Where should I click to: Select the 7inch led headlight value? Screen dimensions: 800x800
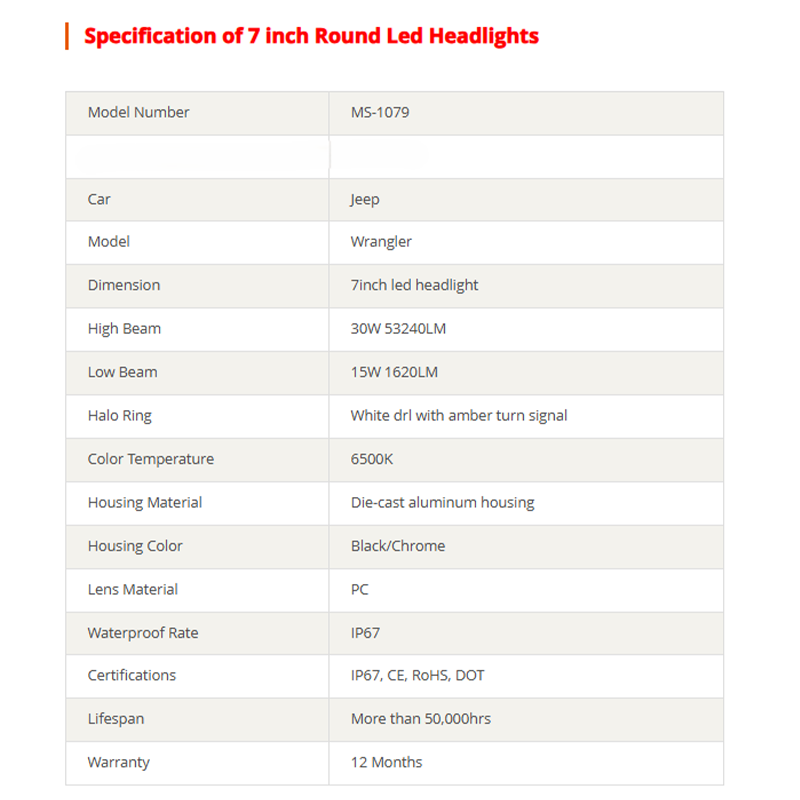[414, 285]
